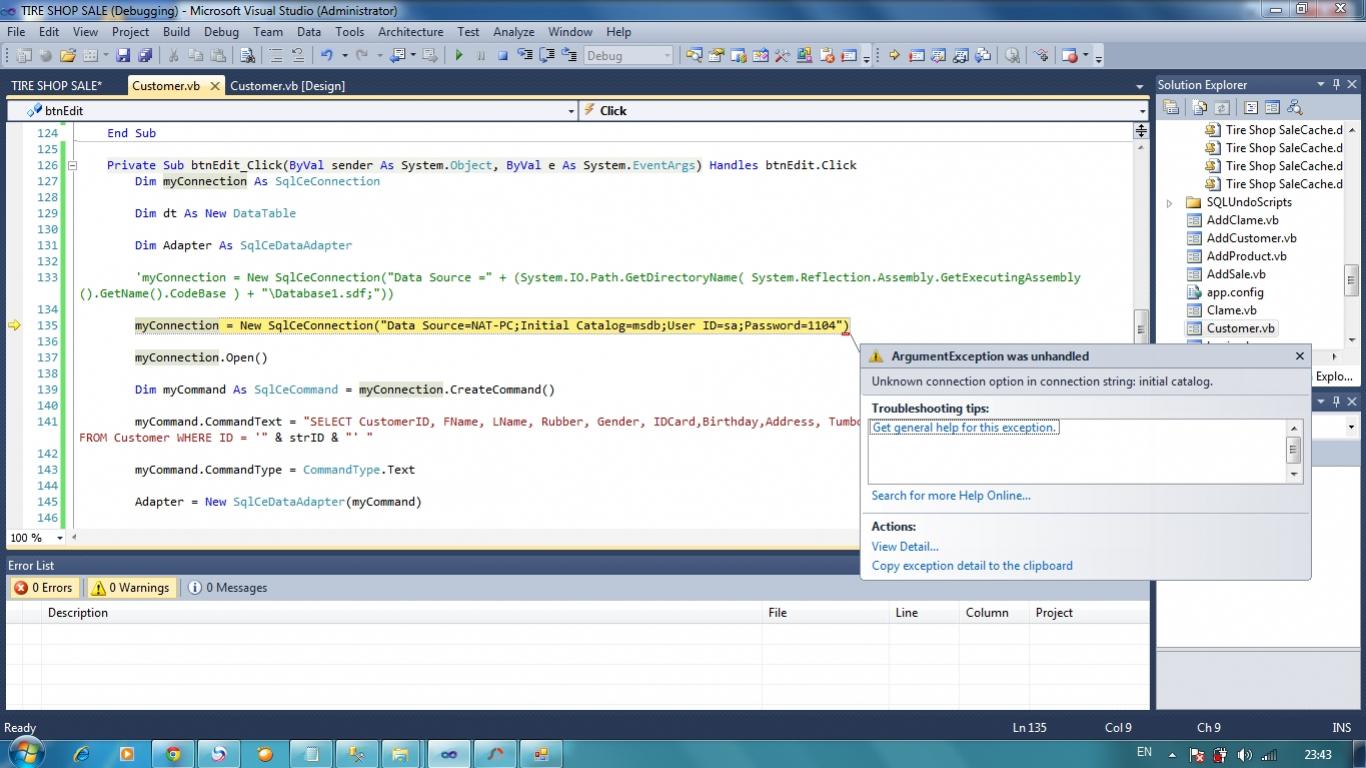Click Copy exception detail to the clipboard

tap(972, 565)
